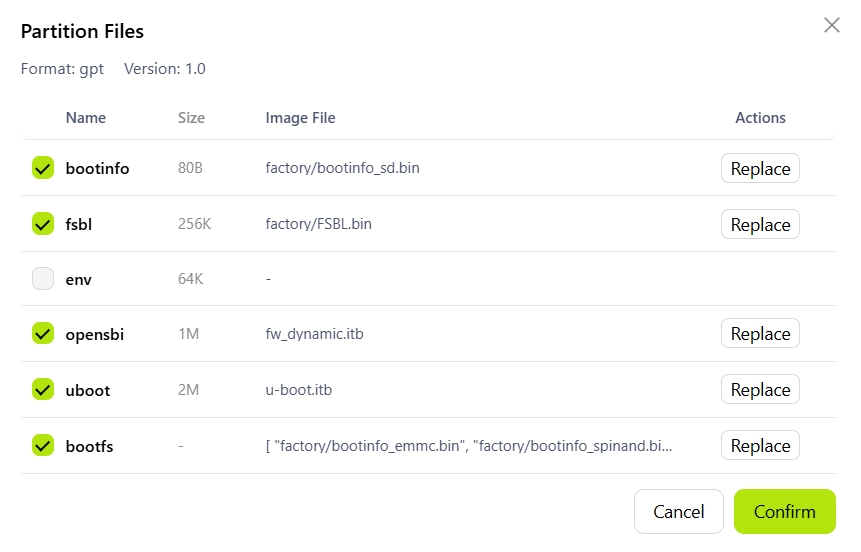Close the Partition Files dialog

click(x=831, y=25)
